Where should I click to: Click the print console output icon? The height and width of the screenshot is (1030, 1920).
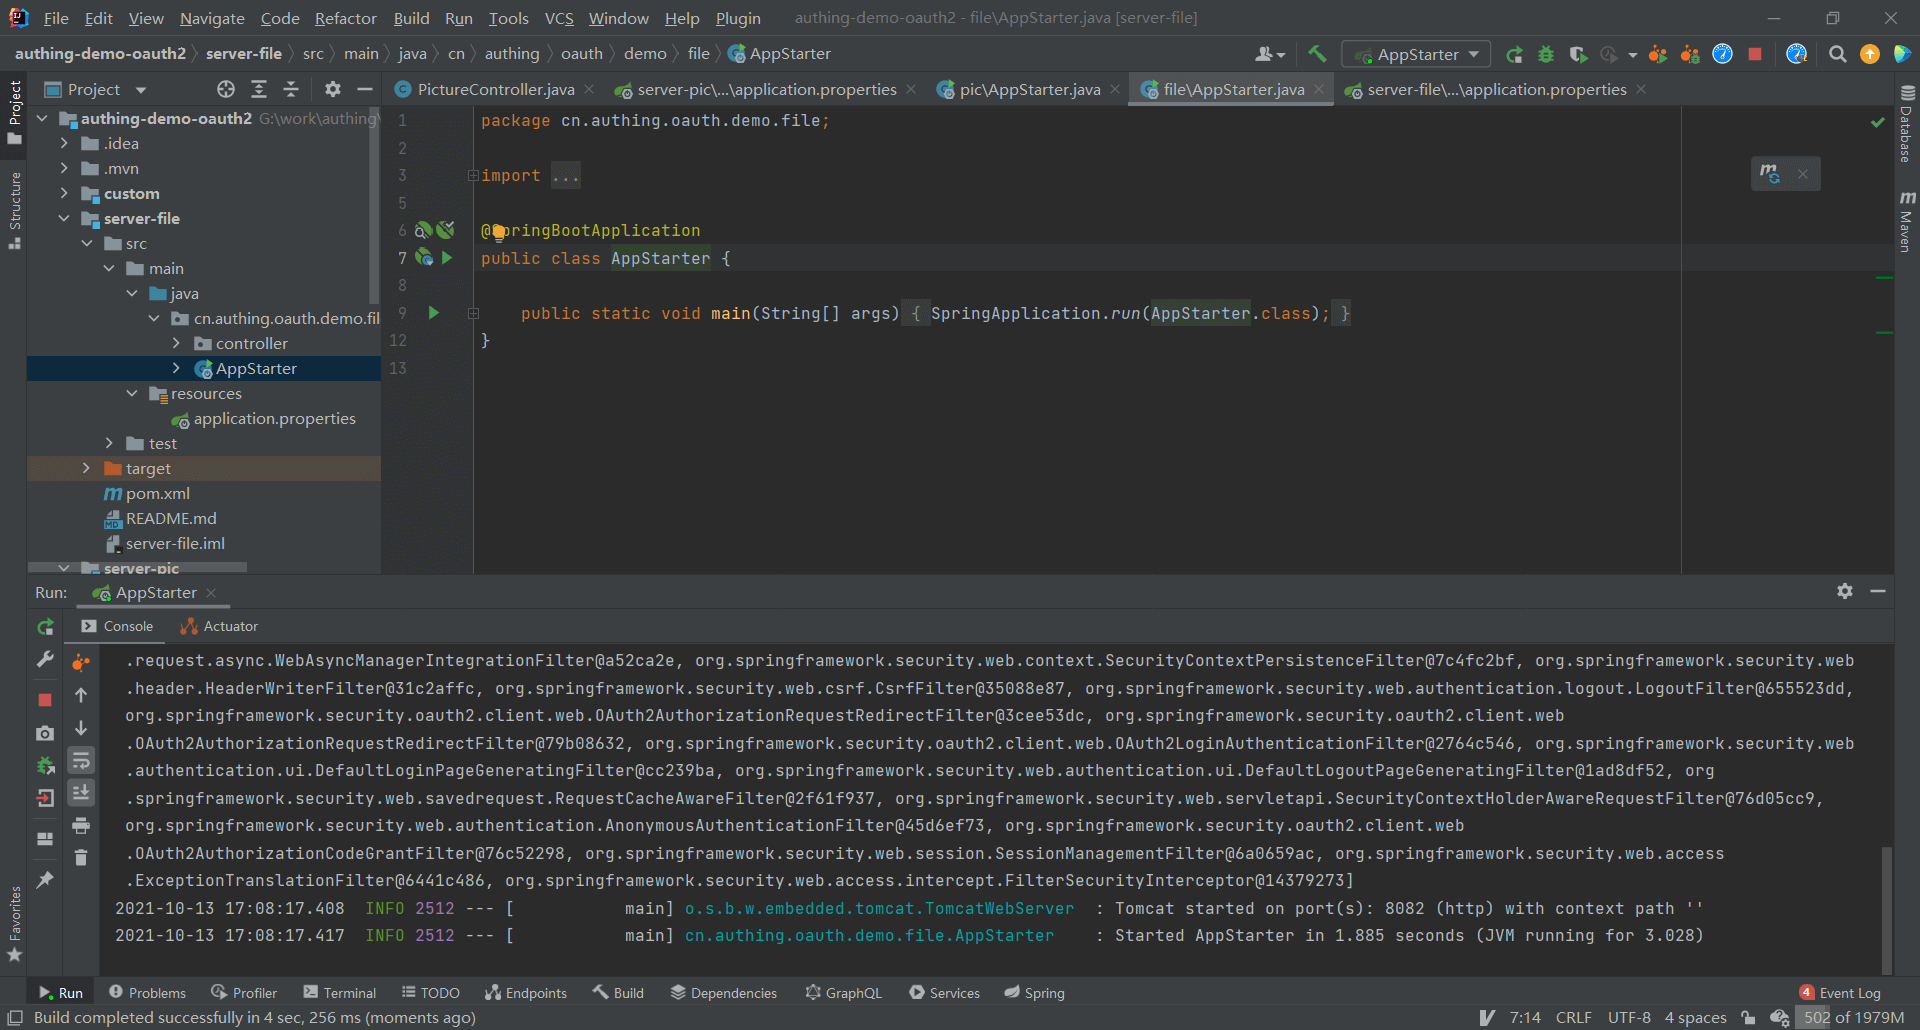(x=81, y=825)
